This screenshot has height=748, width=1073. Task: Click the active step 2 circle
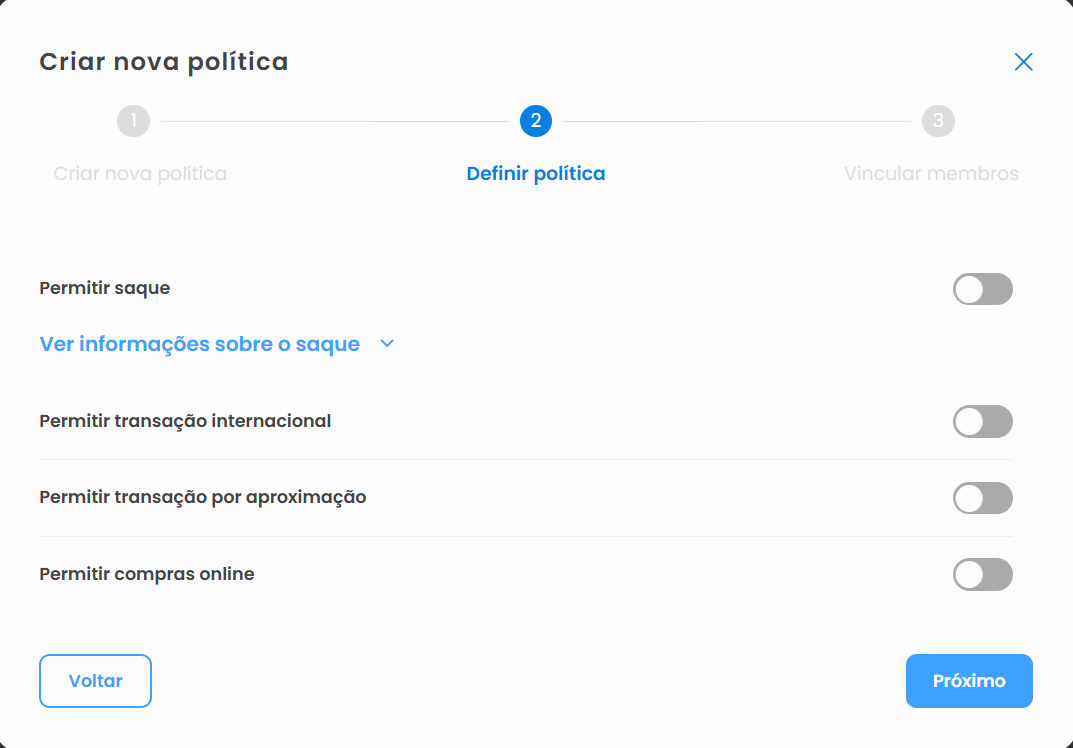(x=536, y=121)
